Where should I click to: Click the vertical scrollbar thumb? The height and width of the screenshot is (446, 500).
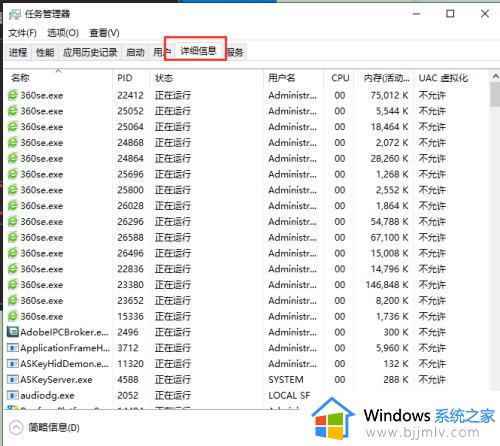pyautogui.click(x=495, y=95)
